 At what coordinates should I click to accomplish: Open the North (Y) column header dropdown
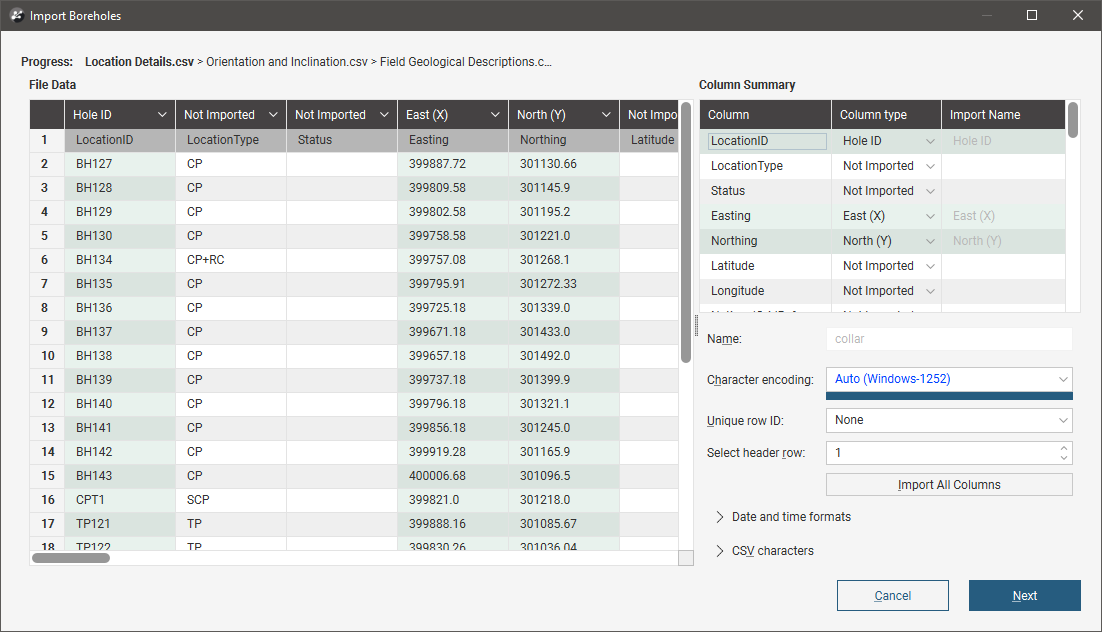point(606,115)
